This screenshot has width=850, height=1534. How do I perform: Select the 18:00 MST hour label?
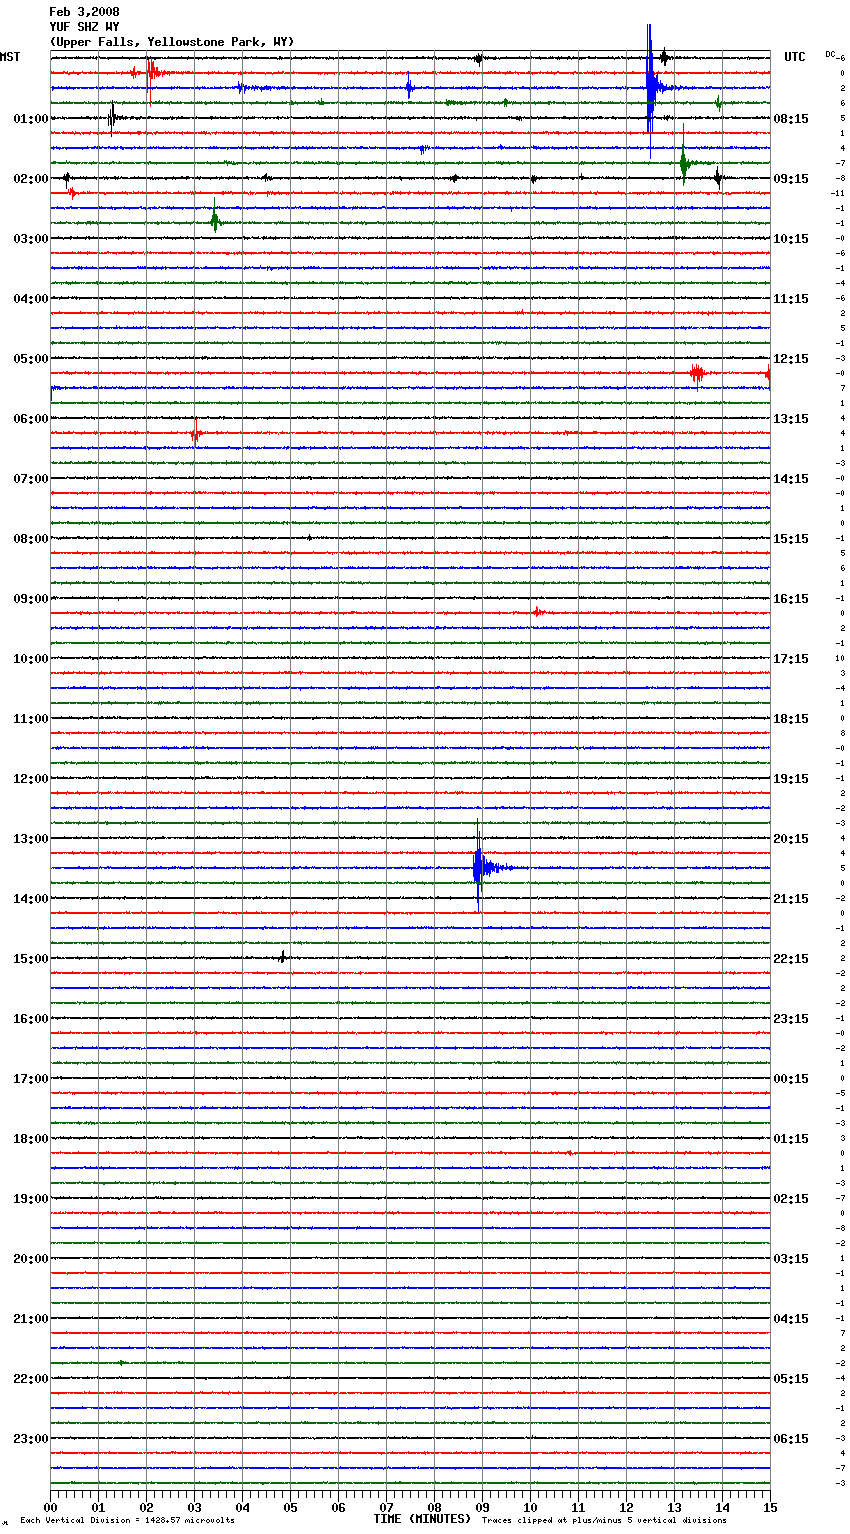click(x=31, y=1139)
